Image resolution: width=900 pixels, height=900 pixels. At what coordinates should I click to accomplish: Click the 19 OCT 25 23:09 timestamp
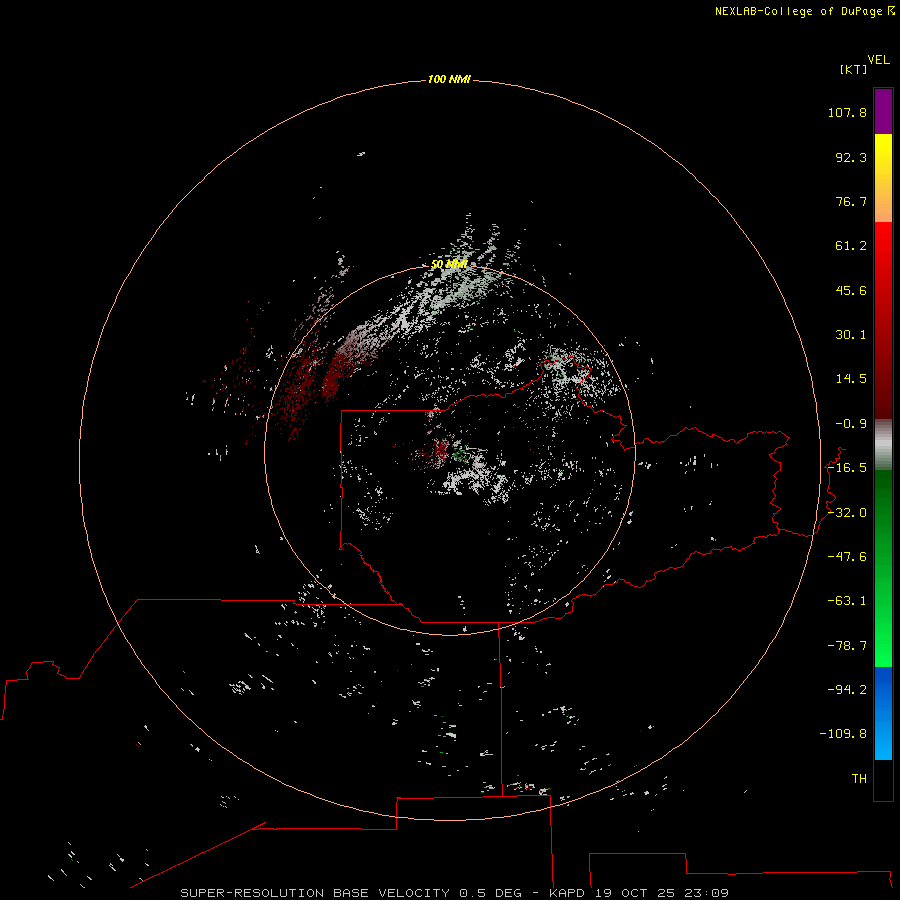662,893
